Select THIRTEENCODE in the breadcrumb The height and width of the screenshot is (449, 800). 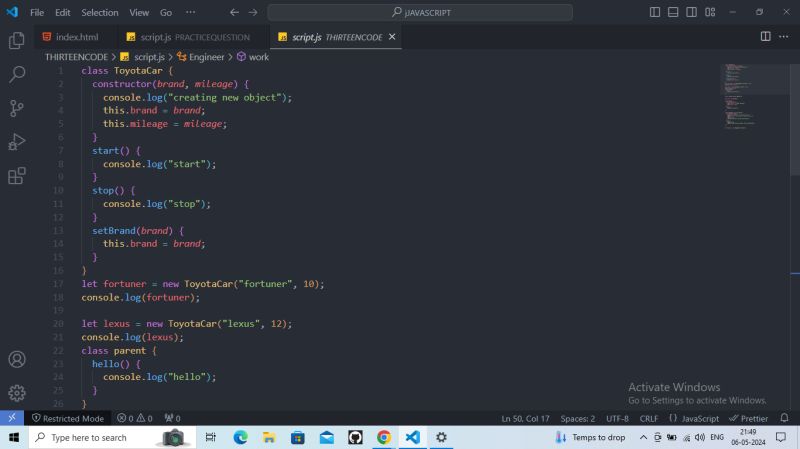tap(76, 57)
